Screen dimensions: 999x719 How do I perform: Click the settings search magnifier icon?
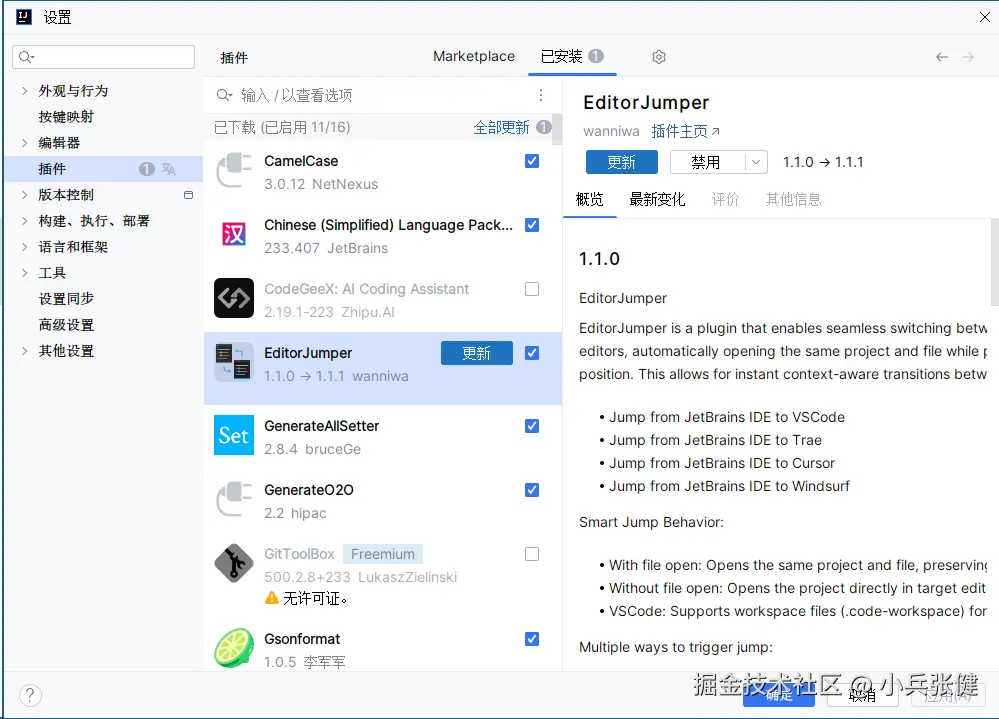click(26, 57)
